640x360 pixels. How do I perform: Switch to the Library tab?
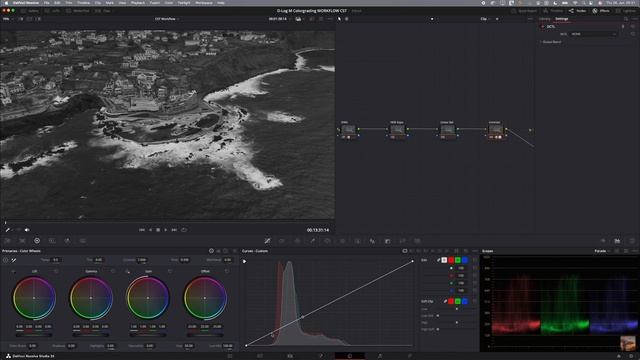545,19
